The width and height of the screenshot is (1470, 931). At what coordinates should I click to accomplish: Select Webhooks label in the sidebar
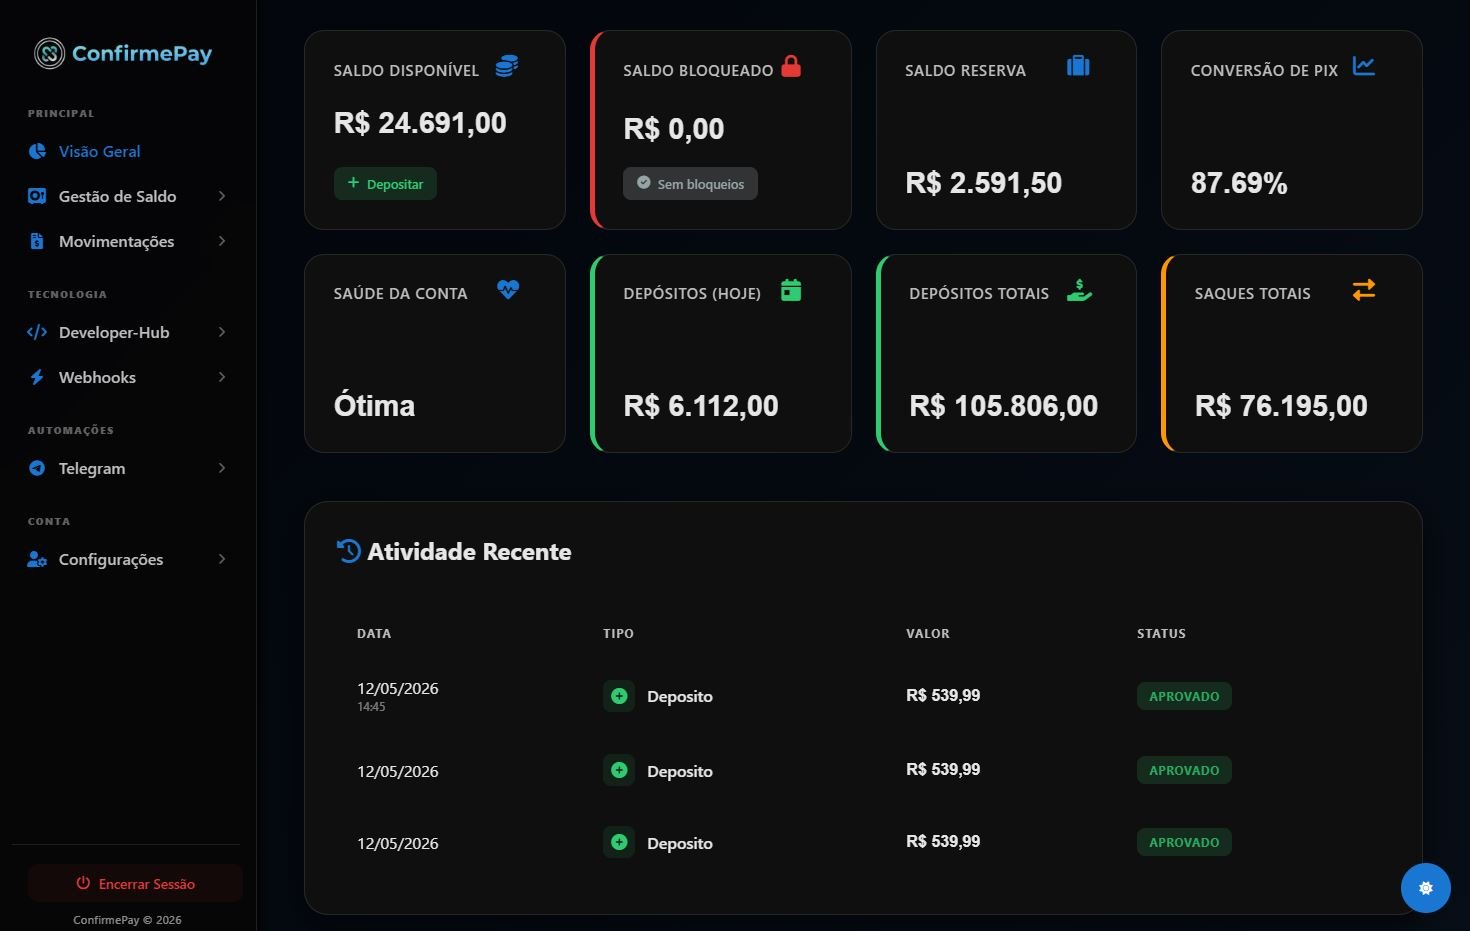(97, 377)
